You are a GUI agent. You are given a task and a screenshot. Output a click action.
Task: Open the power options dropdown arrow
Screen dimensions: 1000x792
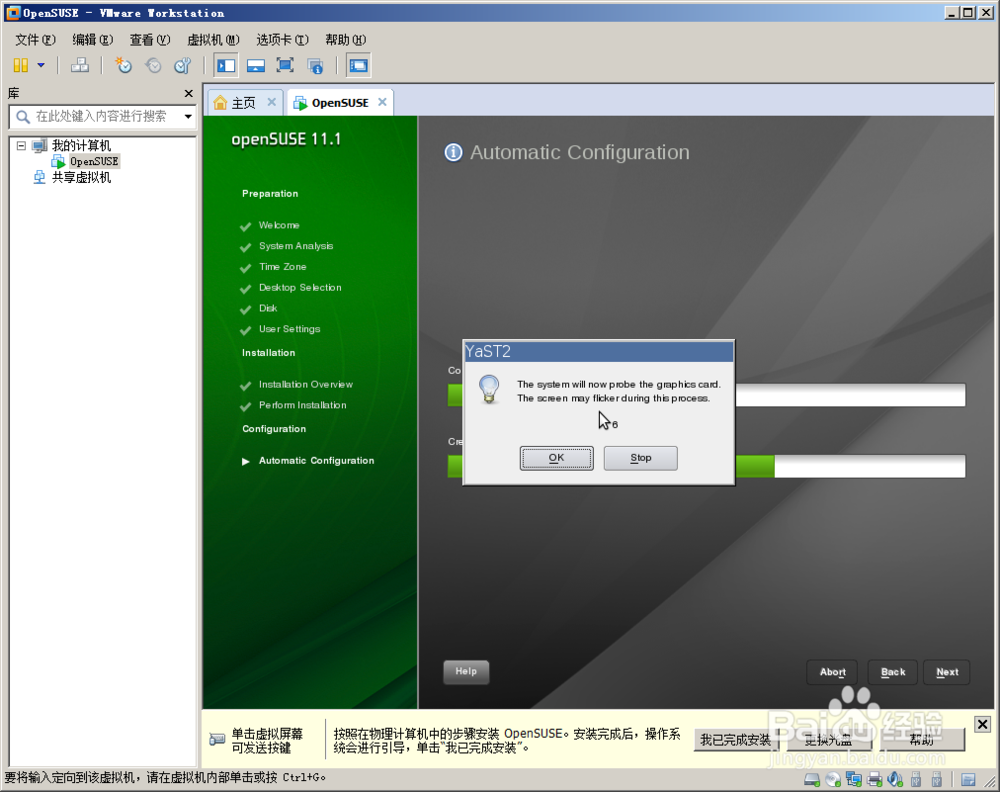pos(41,65)
